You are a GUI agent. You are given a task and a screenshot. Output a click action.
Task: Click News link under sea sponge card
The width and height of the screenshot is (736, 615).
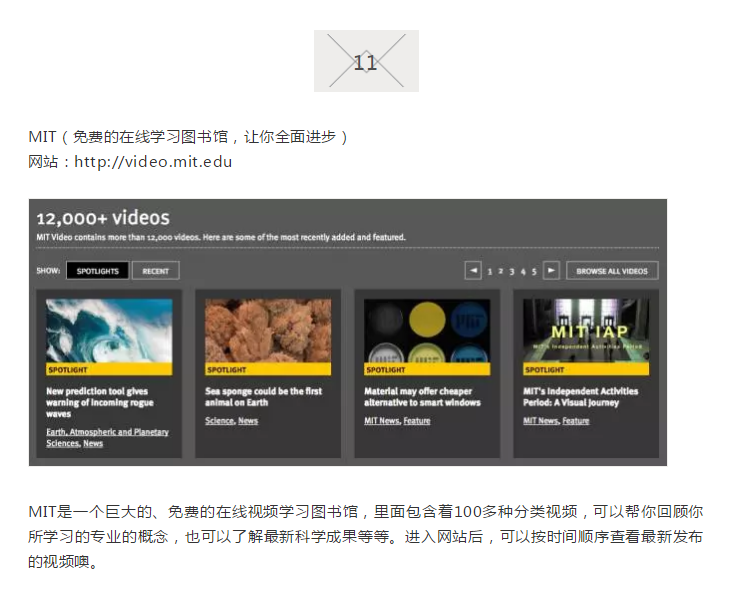tap(248, 421)
